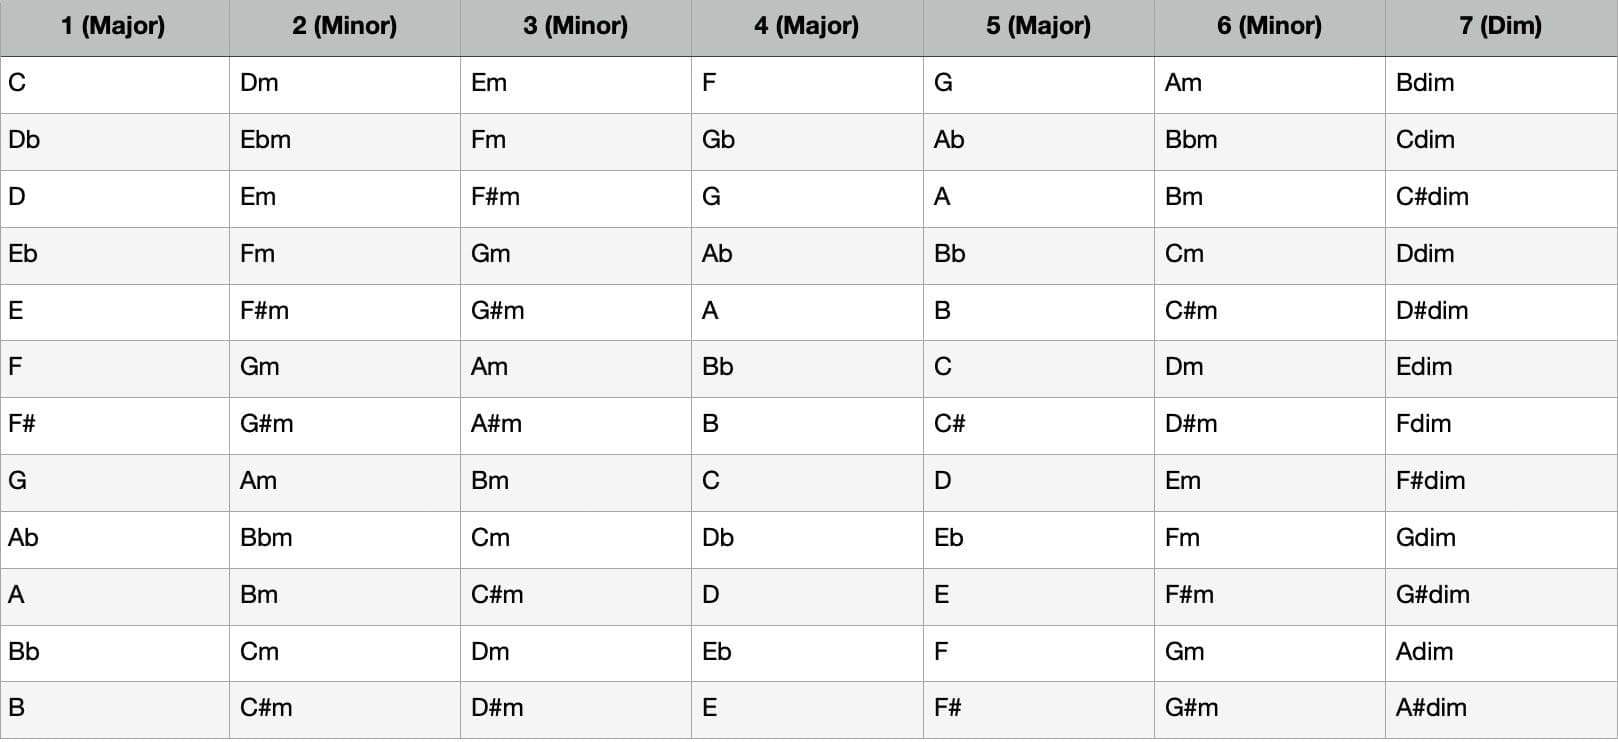Select the A#m chord cell
Screen dimensions: 1618x742
496,424
